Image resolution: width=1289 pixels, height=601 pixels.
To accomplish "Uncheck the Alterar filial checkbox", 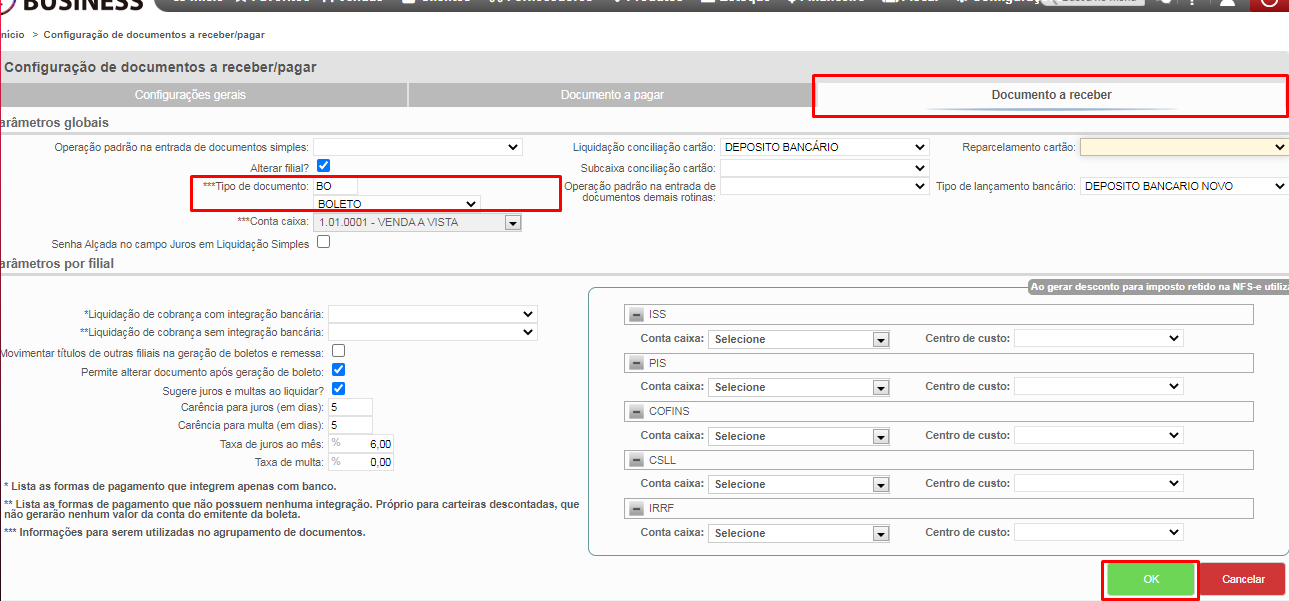I will click(323, 166).
